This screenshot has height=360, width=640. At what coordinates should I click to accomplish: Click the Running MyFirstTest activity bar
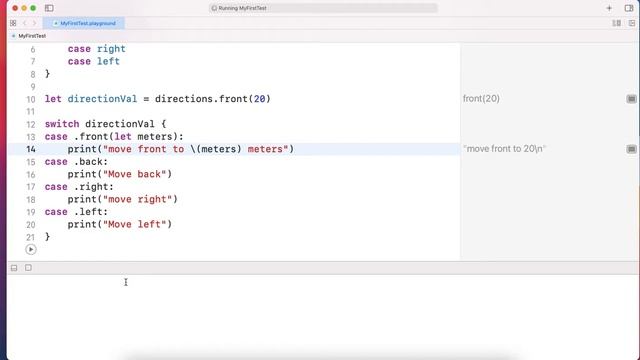coord(323,8)
